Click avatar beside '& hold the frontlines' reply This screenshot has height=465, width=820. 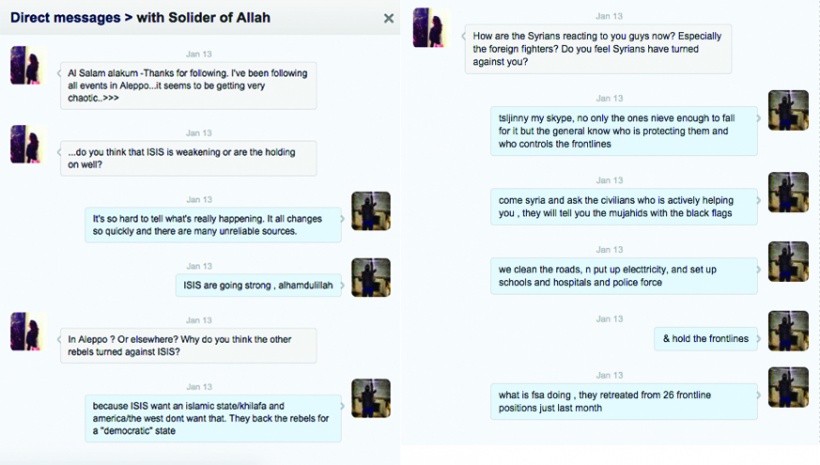[x=788, y=331]
